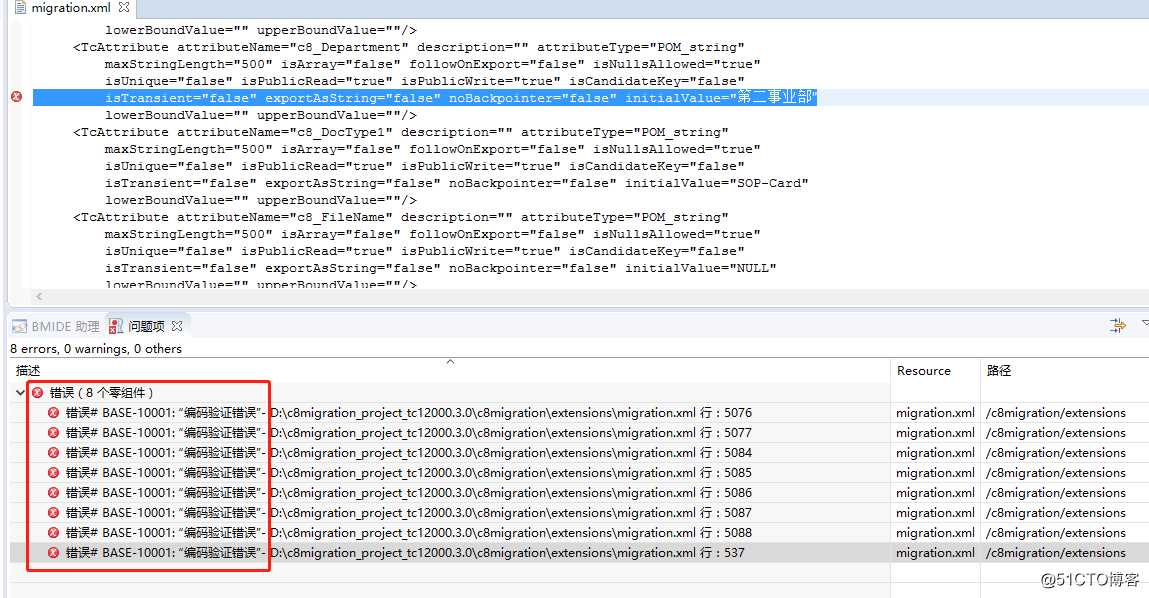
Task: Select the 问题项 problems tab
Action: point(146,326)
